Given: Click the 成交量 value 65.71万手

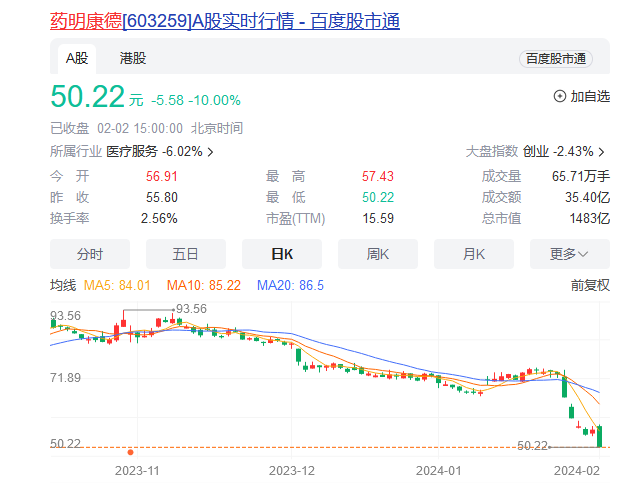Looking at the screenshot, I should pyautogui.click(x=581, y=176).
